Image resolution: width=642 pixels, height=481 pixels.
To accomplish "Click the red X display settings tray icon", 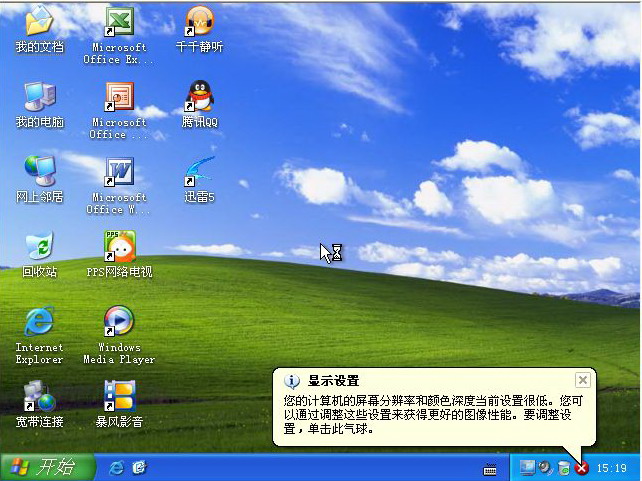I will tap(582, 468).
